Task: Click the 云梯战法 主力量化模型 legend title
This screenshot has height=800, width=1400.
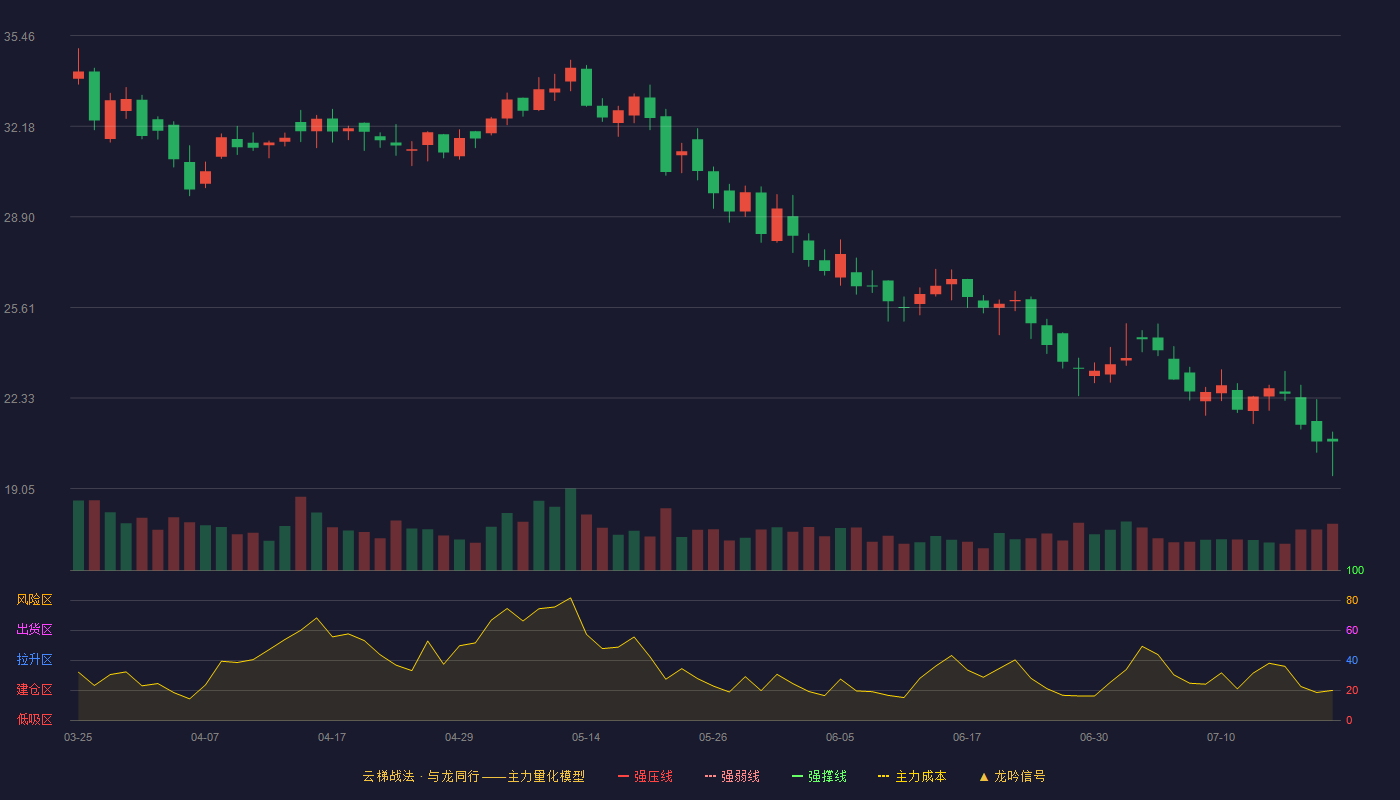Action: pyautogui.click(x=473, y=776)
